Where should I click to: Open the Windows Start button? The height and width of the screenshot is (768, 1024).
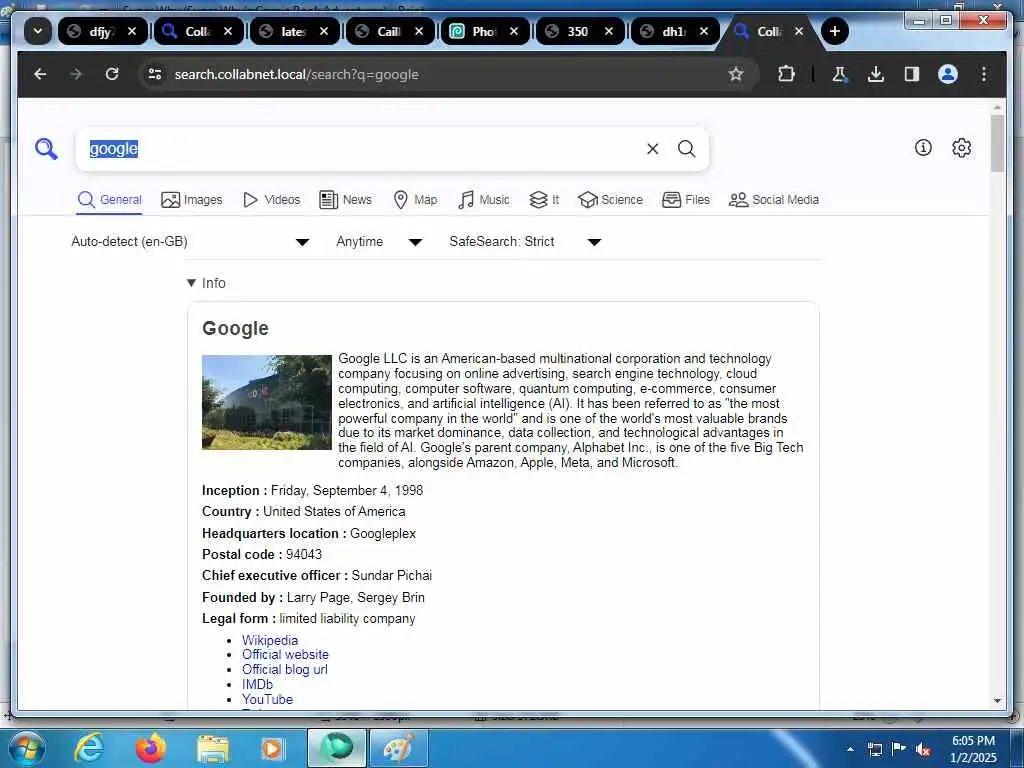[27, 749]
